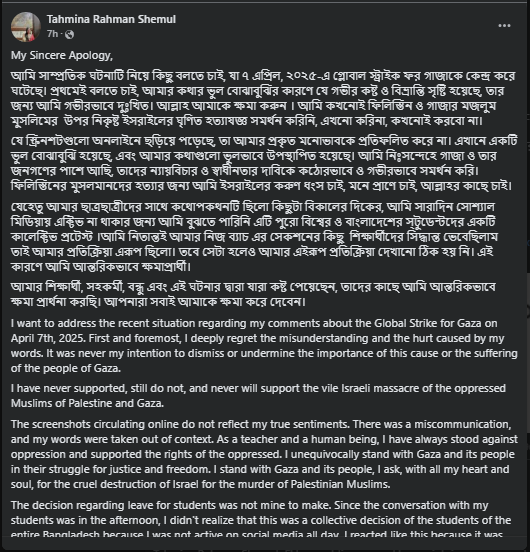The image size is (530, 552).
Task: Click the first Bengali paragraph starting 'আমি সাম্প্রতিক'
Action: 263,98
